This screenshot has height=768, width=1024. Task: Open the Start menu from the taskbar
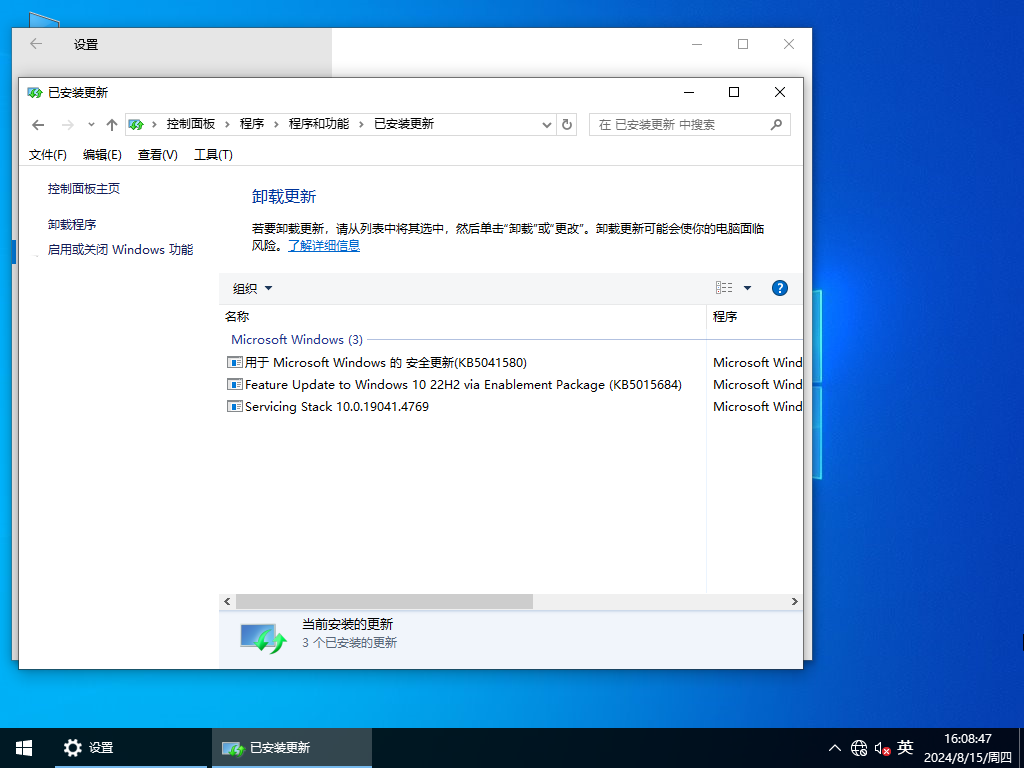22,747
